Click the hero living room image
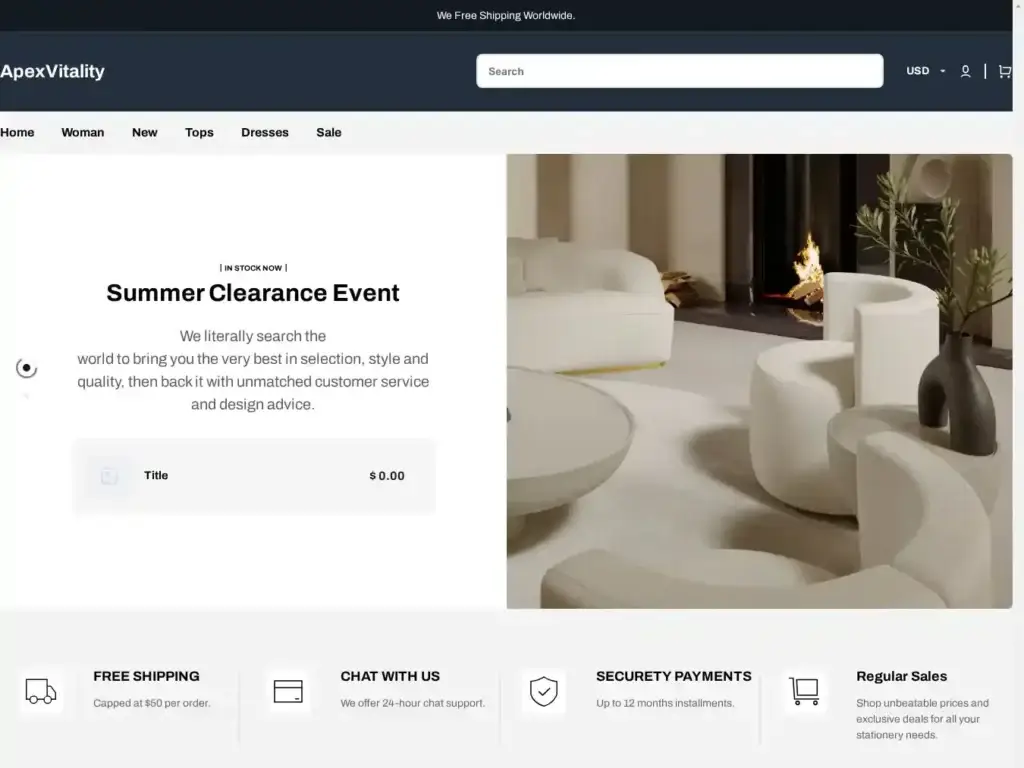 click(x=759, y=381)
